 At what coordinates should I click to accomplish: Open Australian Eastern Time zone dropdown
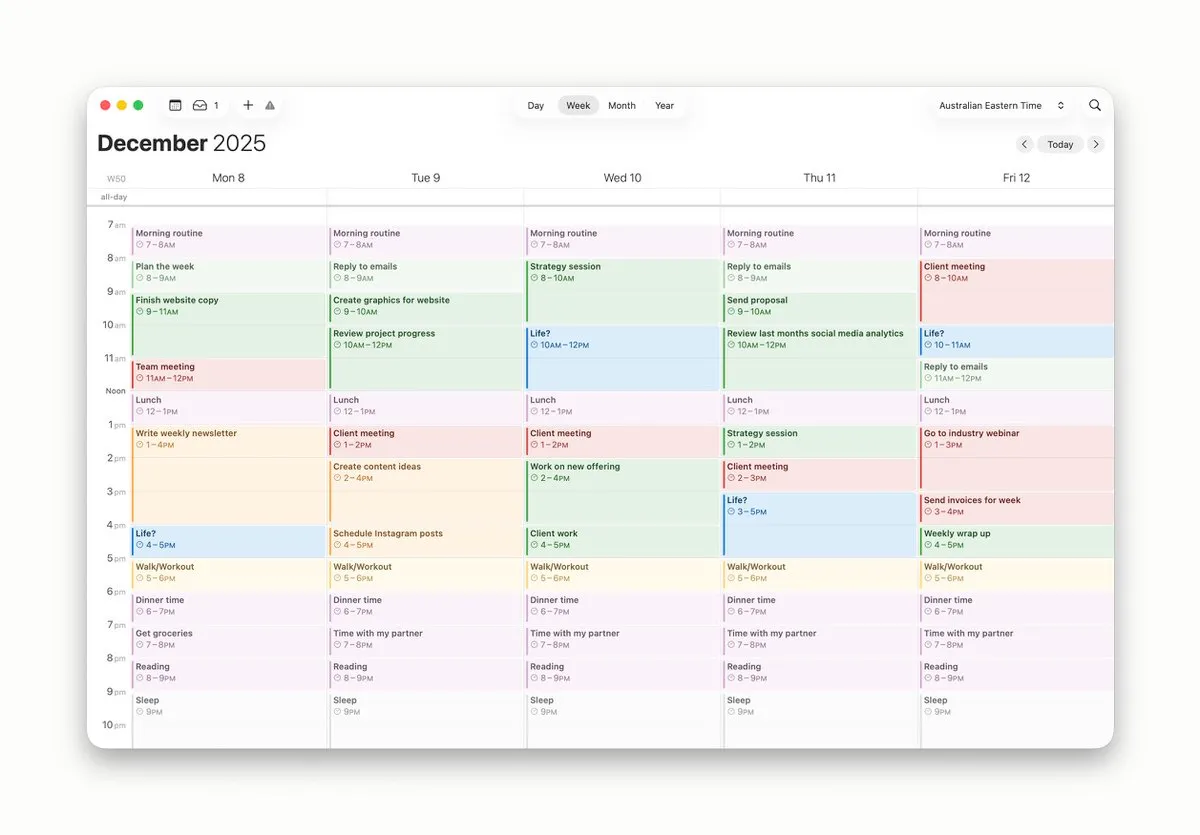1002,105
